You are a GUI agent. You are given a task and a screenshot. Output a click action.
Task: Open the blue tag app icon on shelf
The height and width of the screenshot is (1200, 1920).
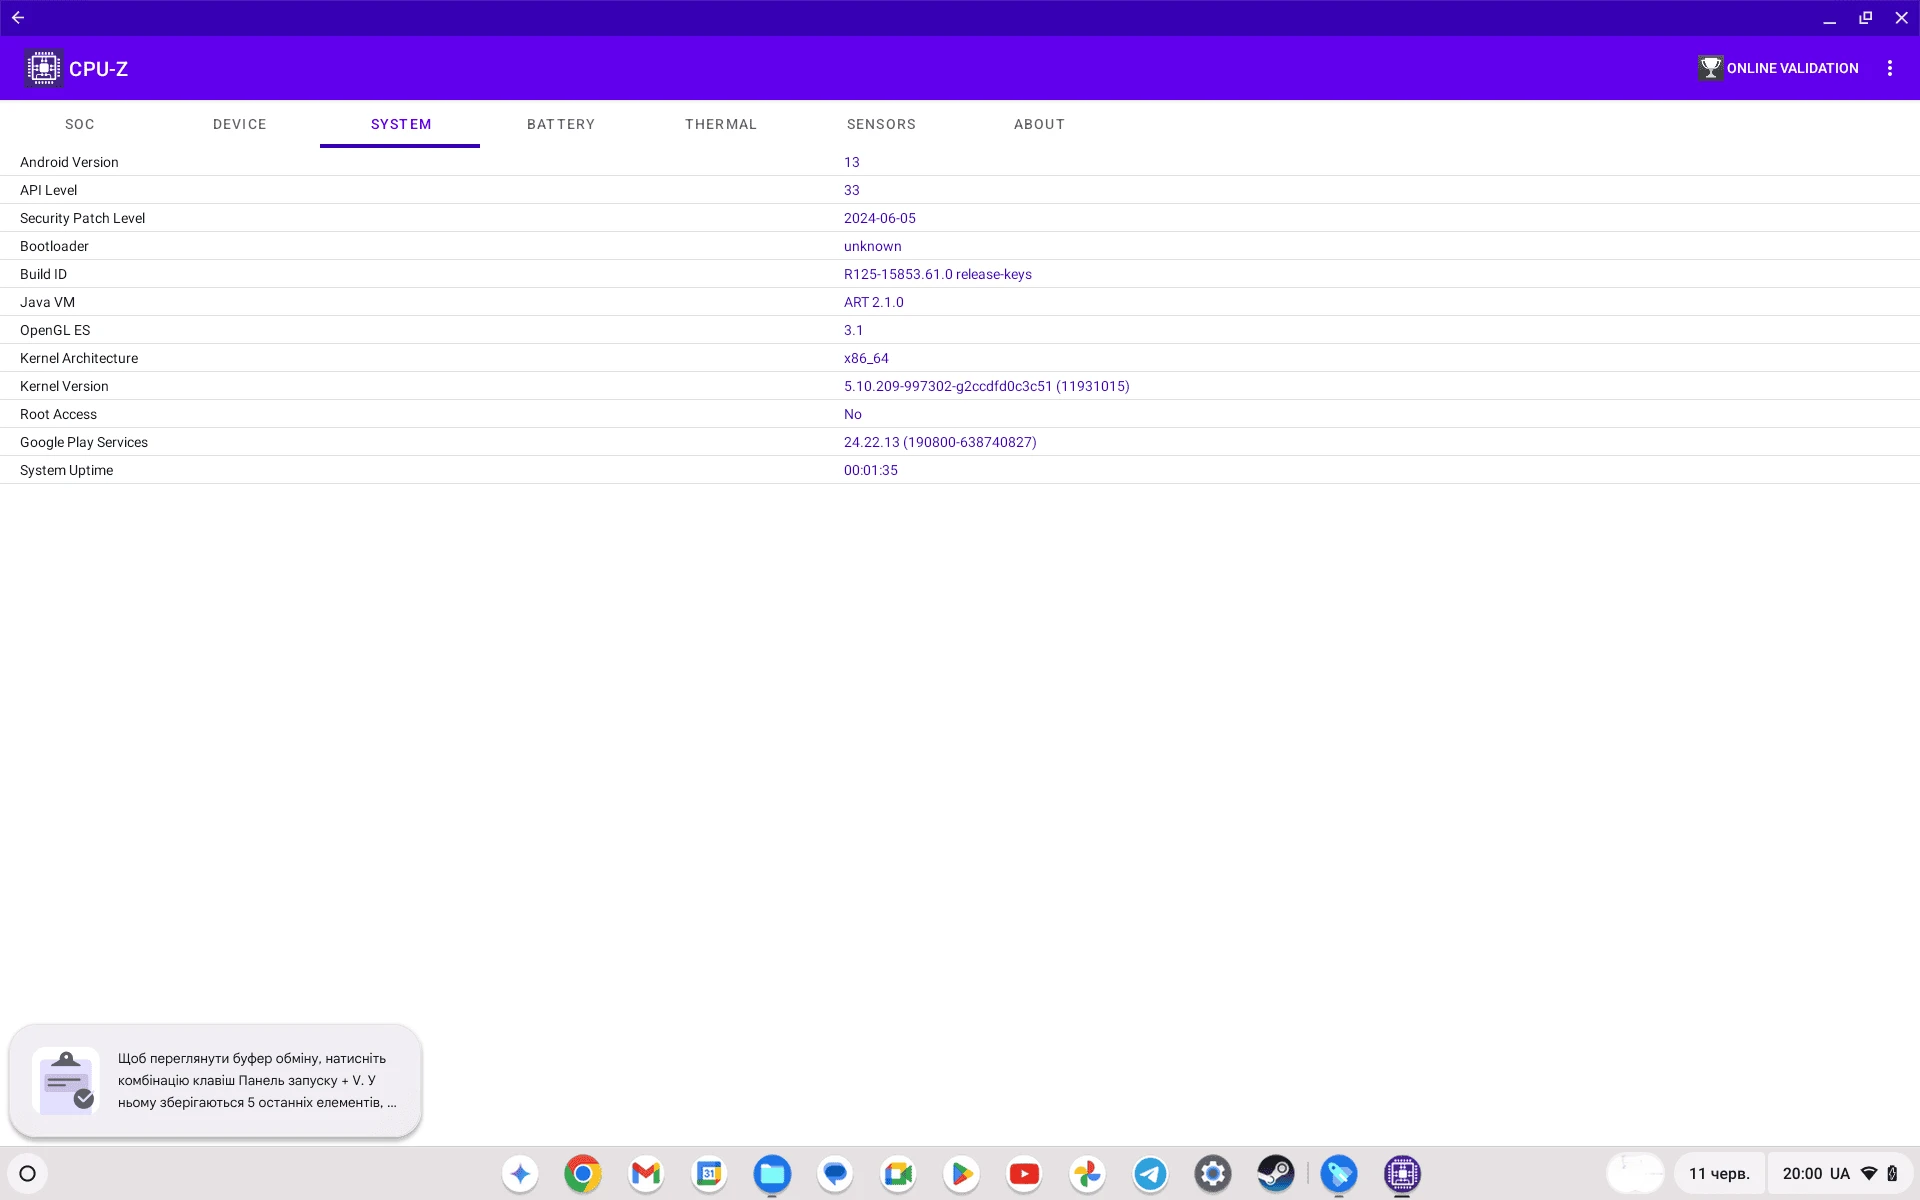tap(1339, 1174)
